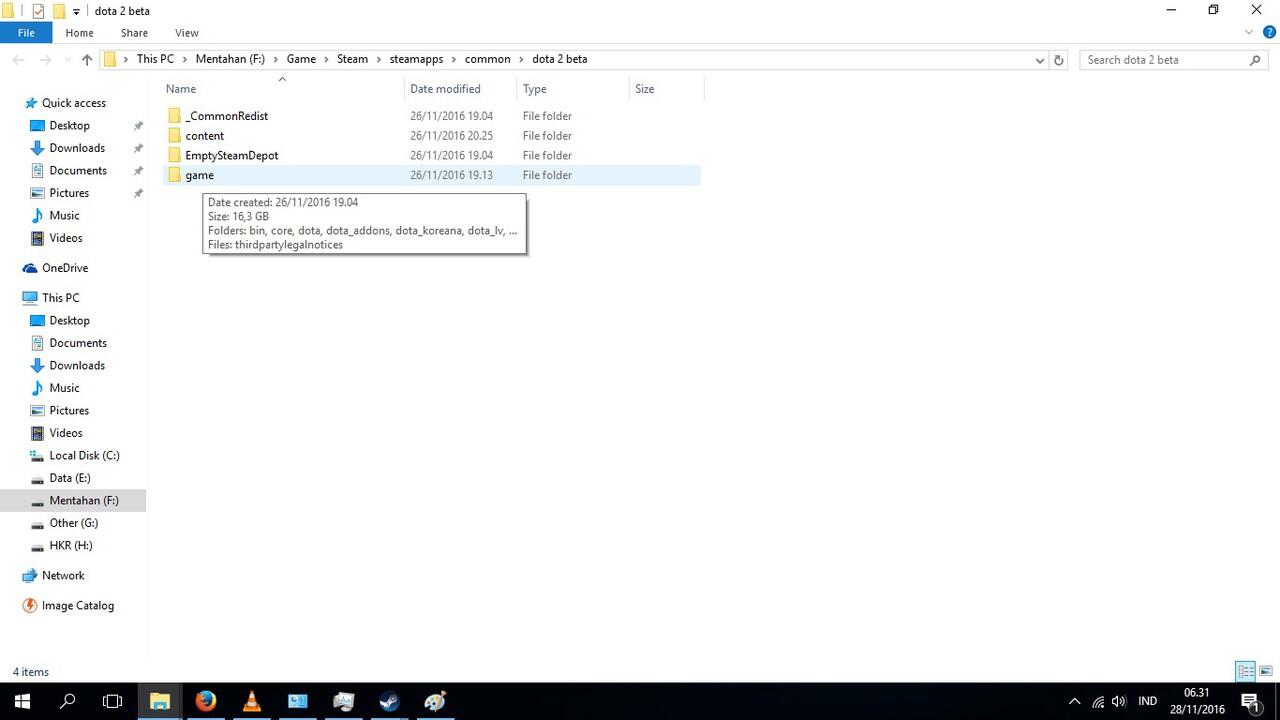Open pinned Pictures under Quick access

tap(69, 193)
